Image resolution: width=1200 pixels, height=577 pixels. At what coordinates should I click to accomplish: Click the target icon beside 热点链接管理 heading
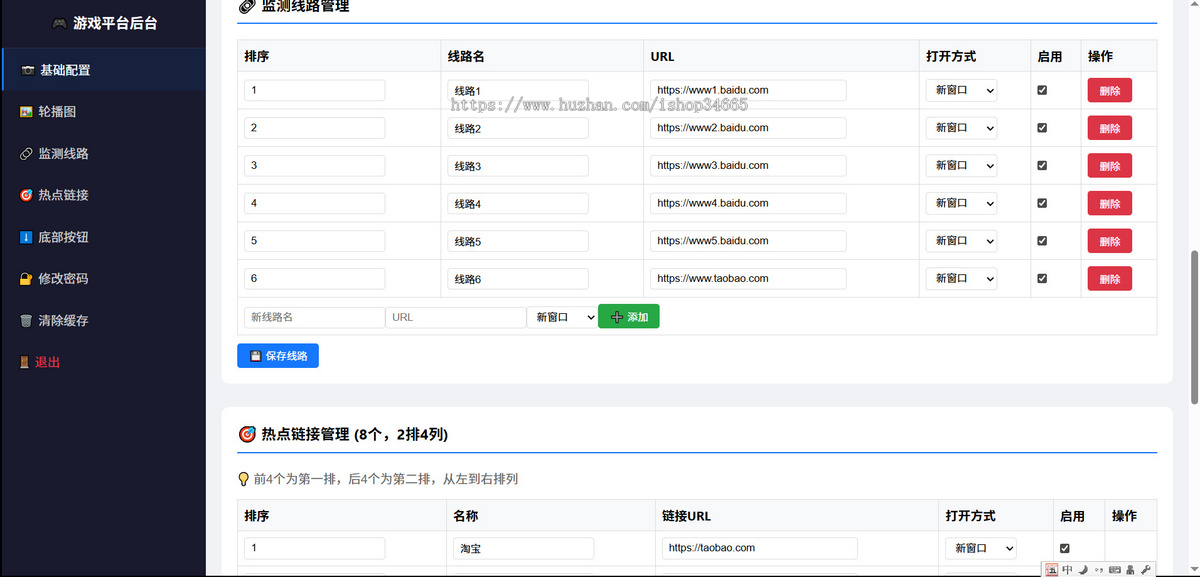247,434
